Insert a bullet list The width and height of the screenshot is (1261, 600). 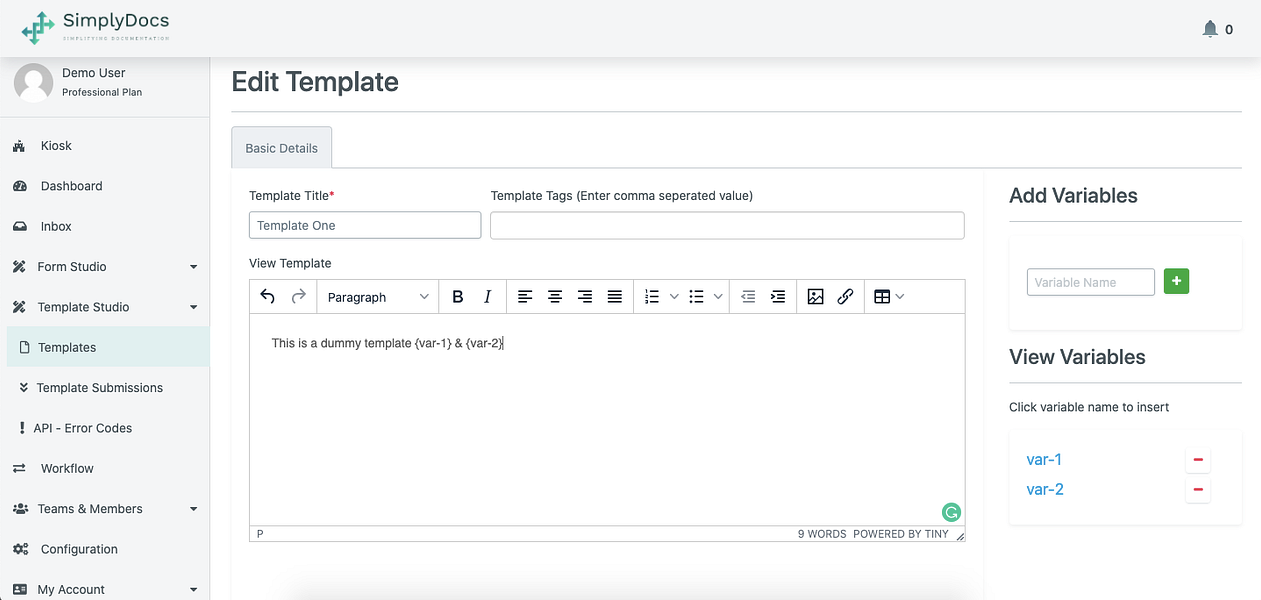click(697, 297)
